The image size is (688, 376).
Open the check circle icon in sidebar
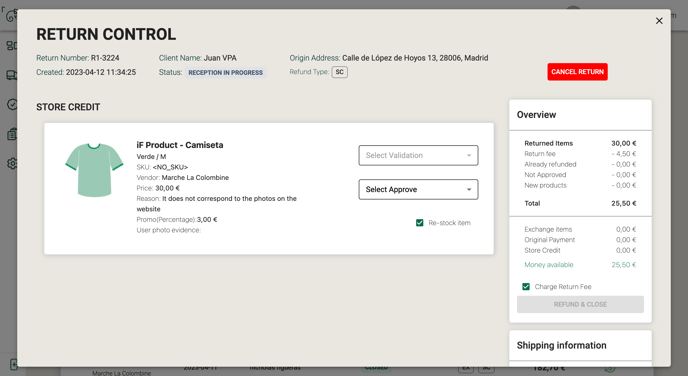tap(12, 104)
